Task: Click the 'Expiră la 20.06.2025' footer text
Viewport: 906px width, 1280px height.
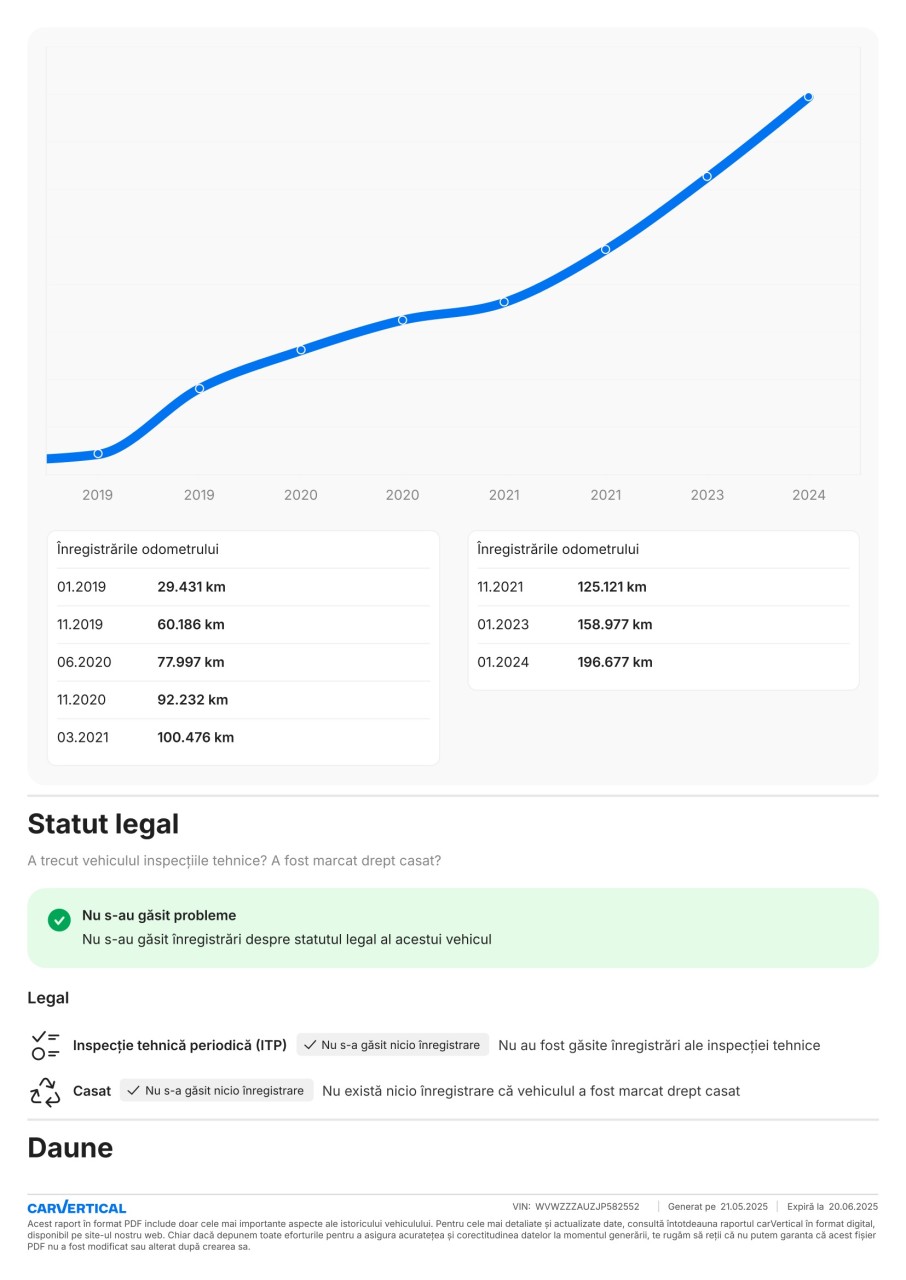Action: 832,1207
